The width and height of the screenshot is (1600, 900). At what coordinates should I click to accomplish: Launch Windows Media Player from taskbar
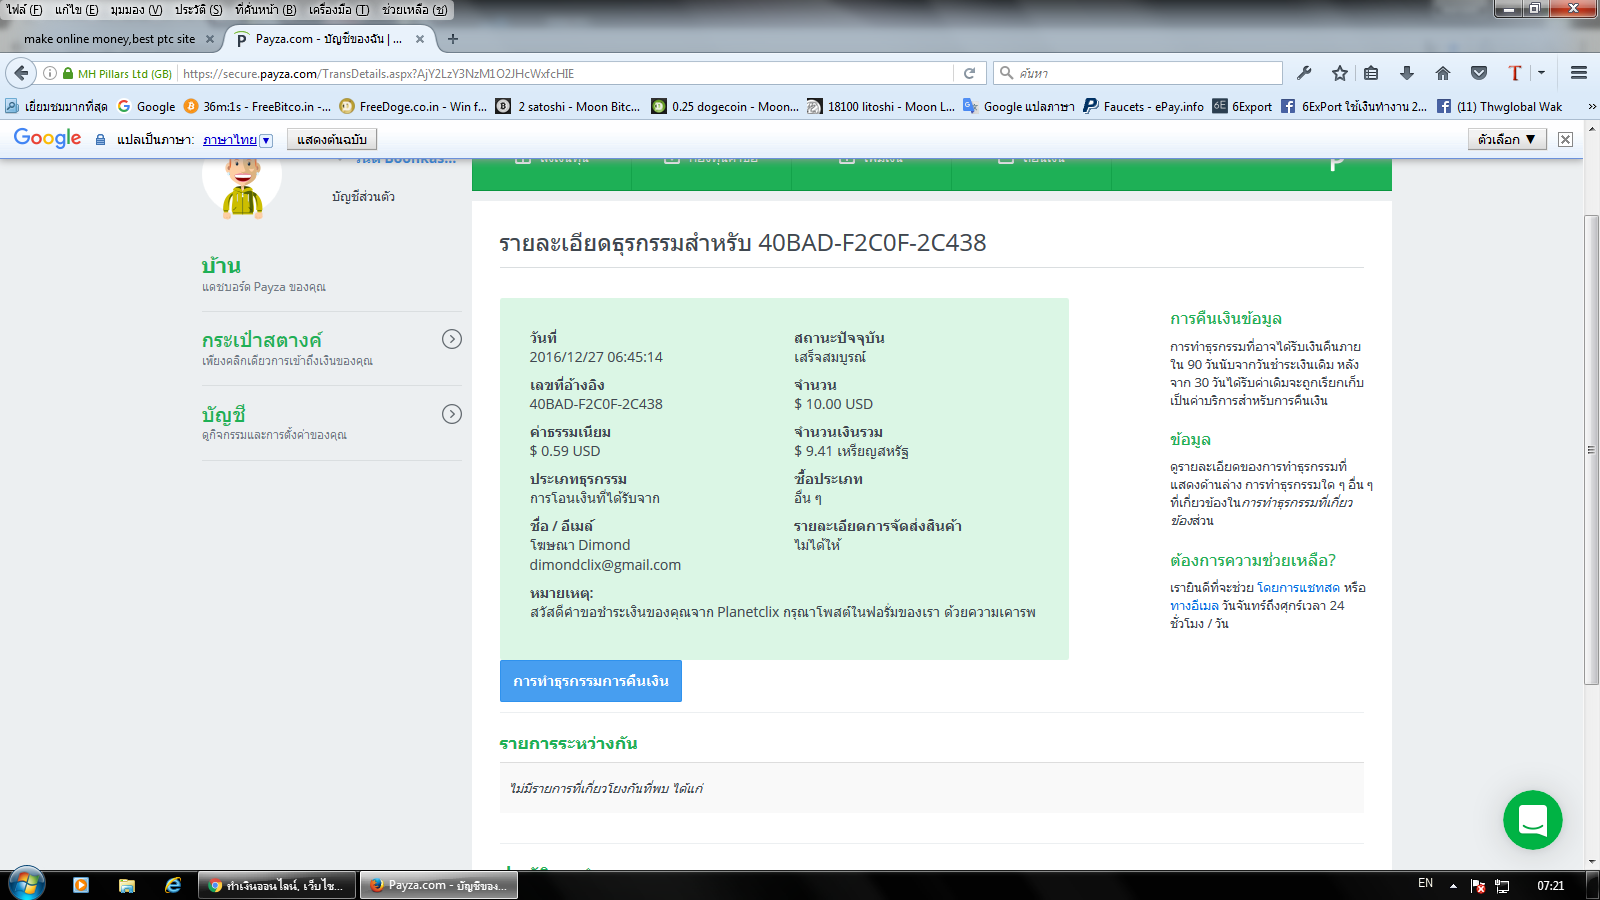81,885
